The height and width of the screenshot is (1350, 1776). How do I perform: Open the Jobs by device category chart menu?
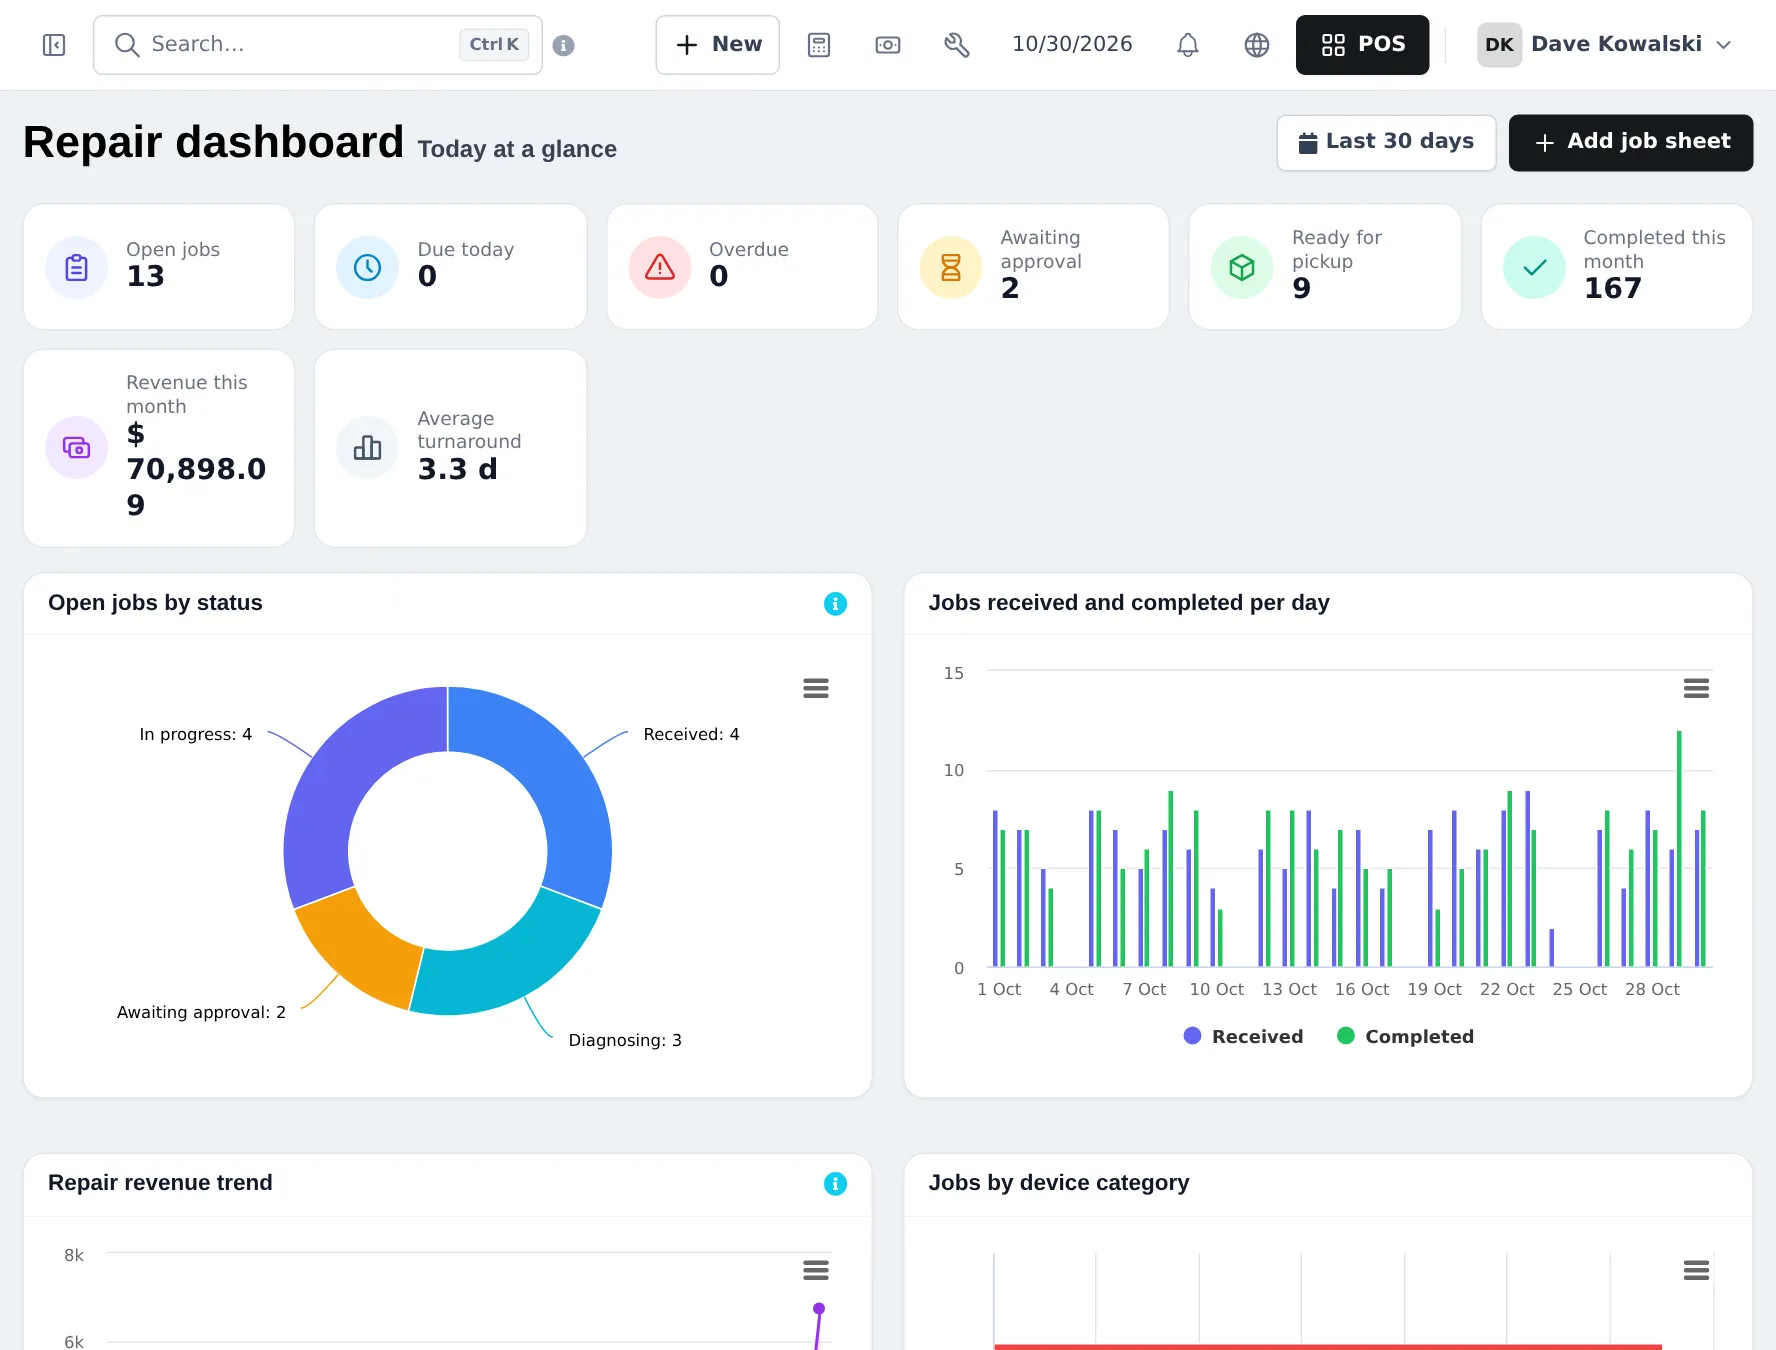1696,1270
